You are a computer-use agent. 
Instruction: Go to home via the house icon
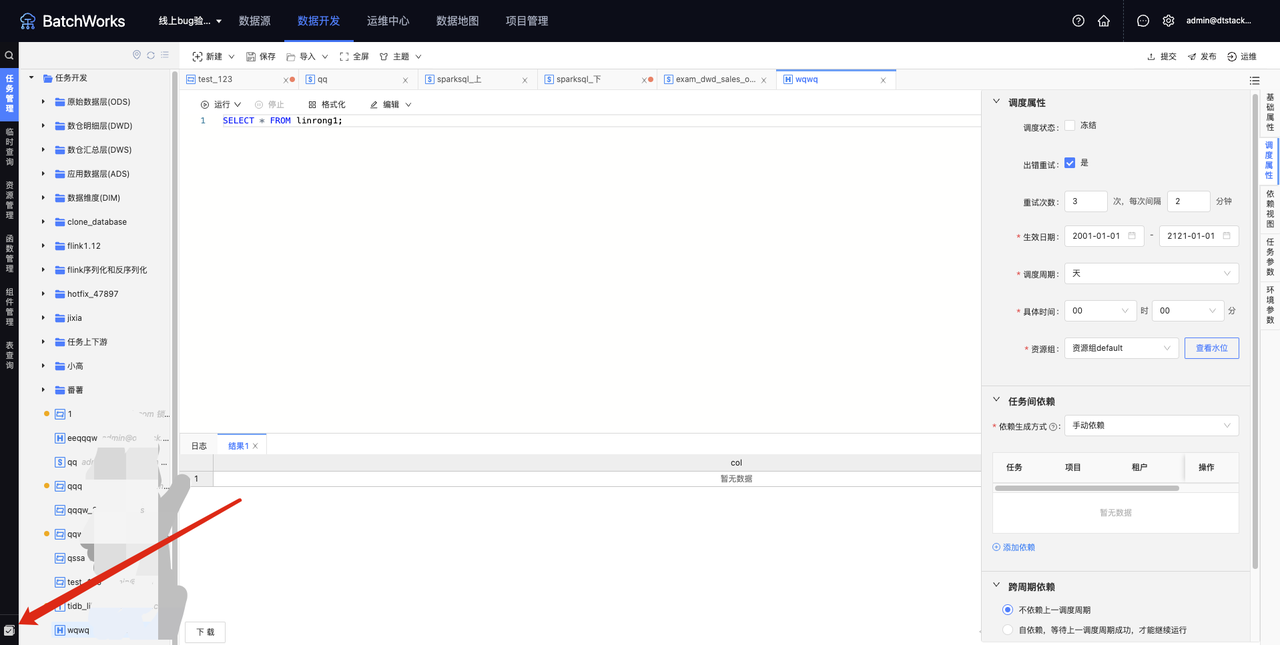point(1104,20)
